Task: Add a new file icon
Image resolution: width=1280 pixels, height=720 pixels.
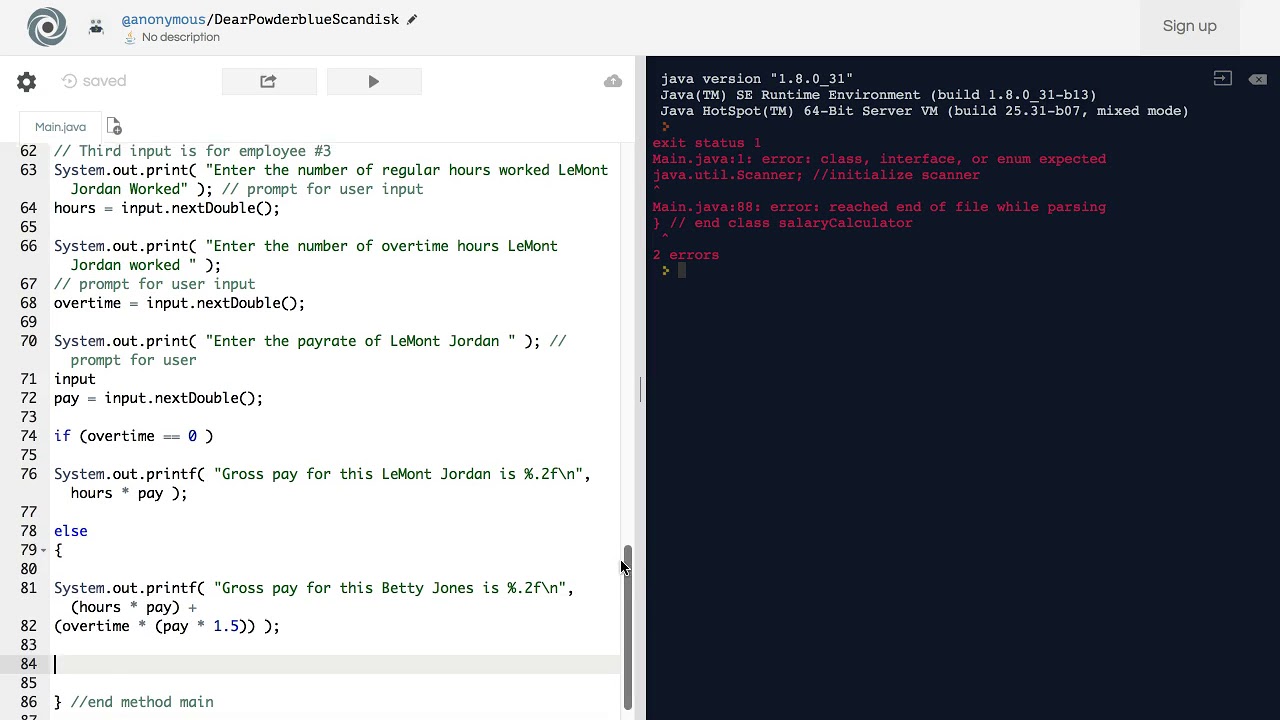Action: pyautogui.click(x=114, y=127)
